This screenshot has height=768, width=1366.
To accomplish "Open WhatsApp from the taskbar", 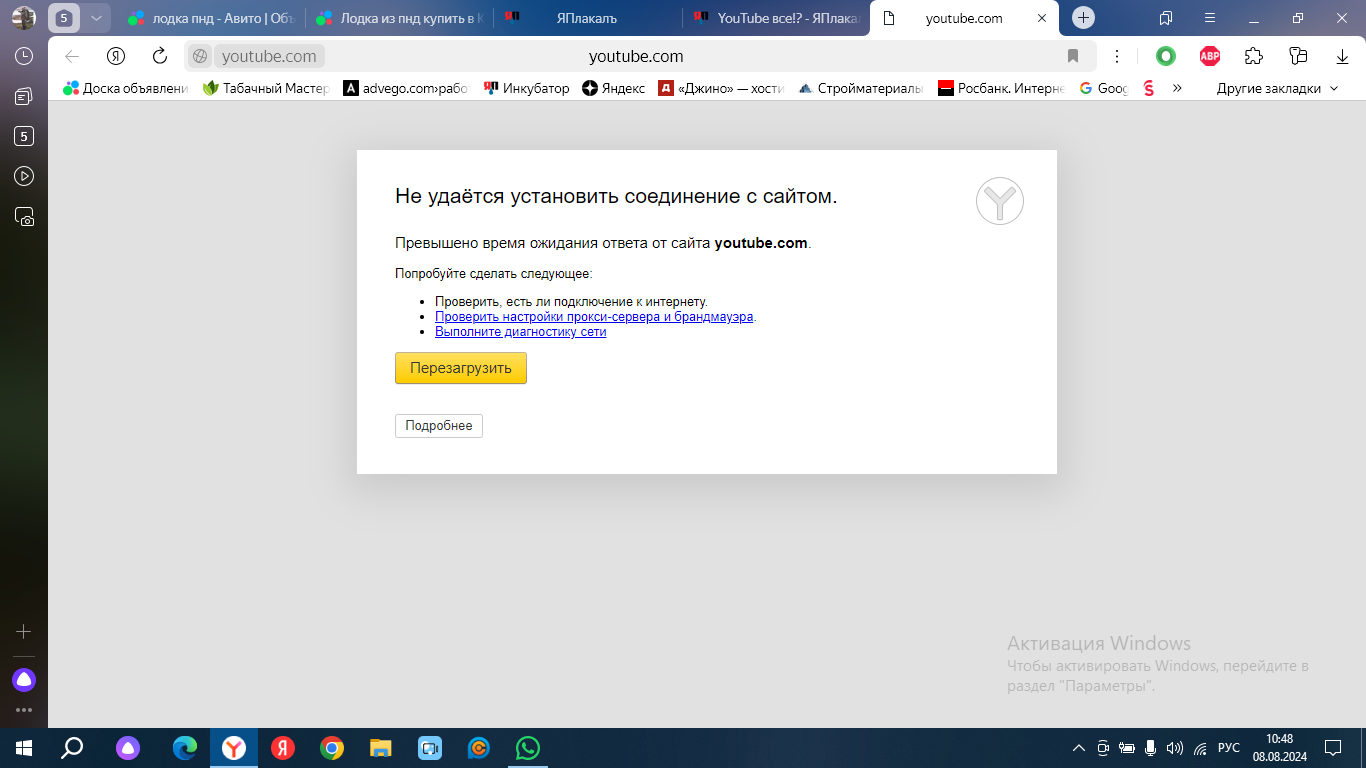I will pyautogui.click(x=527, y=748).
